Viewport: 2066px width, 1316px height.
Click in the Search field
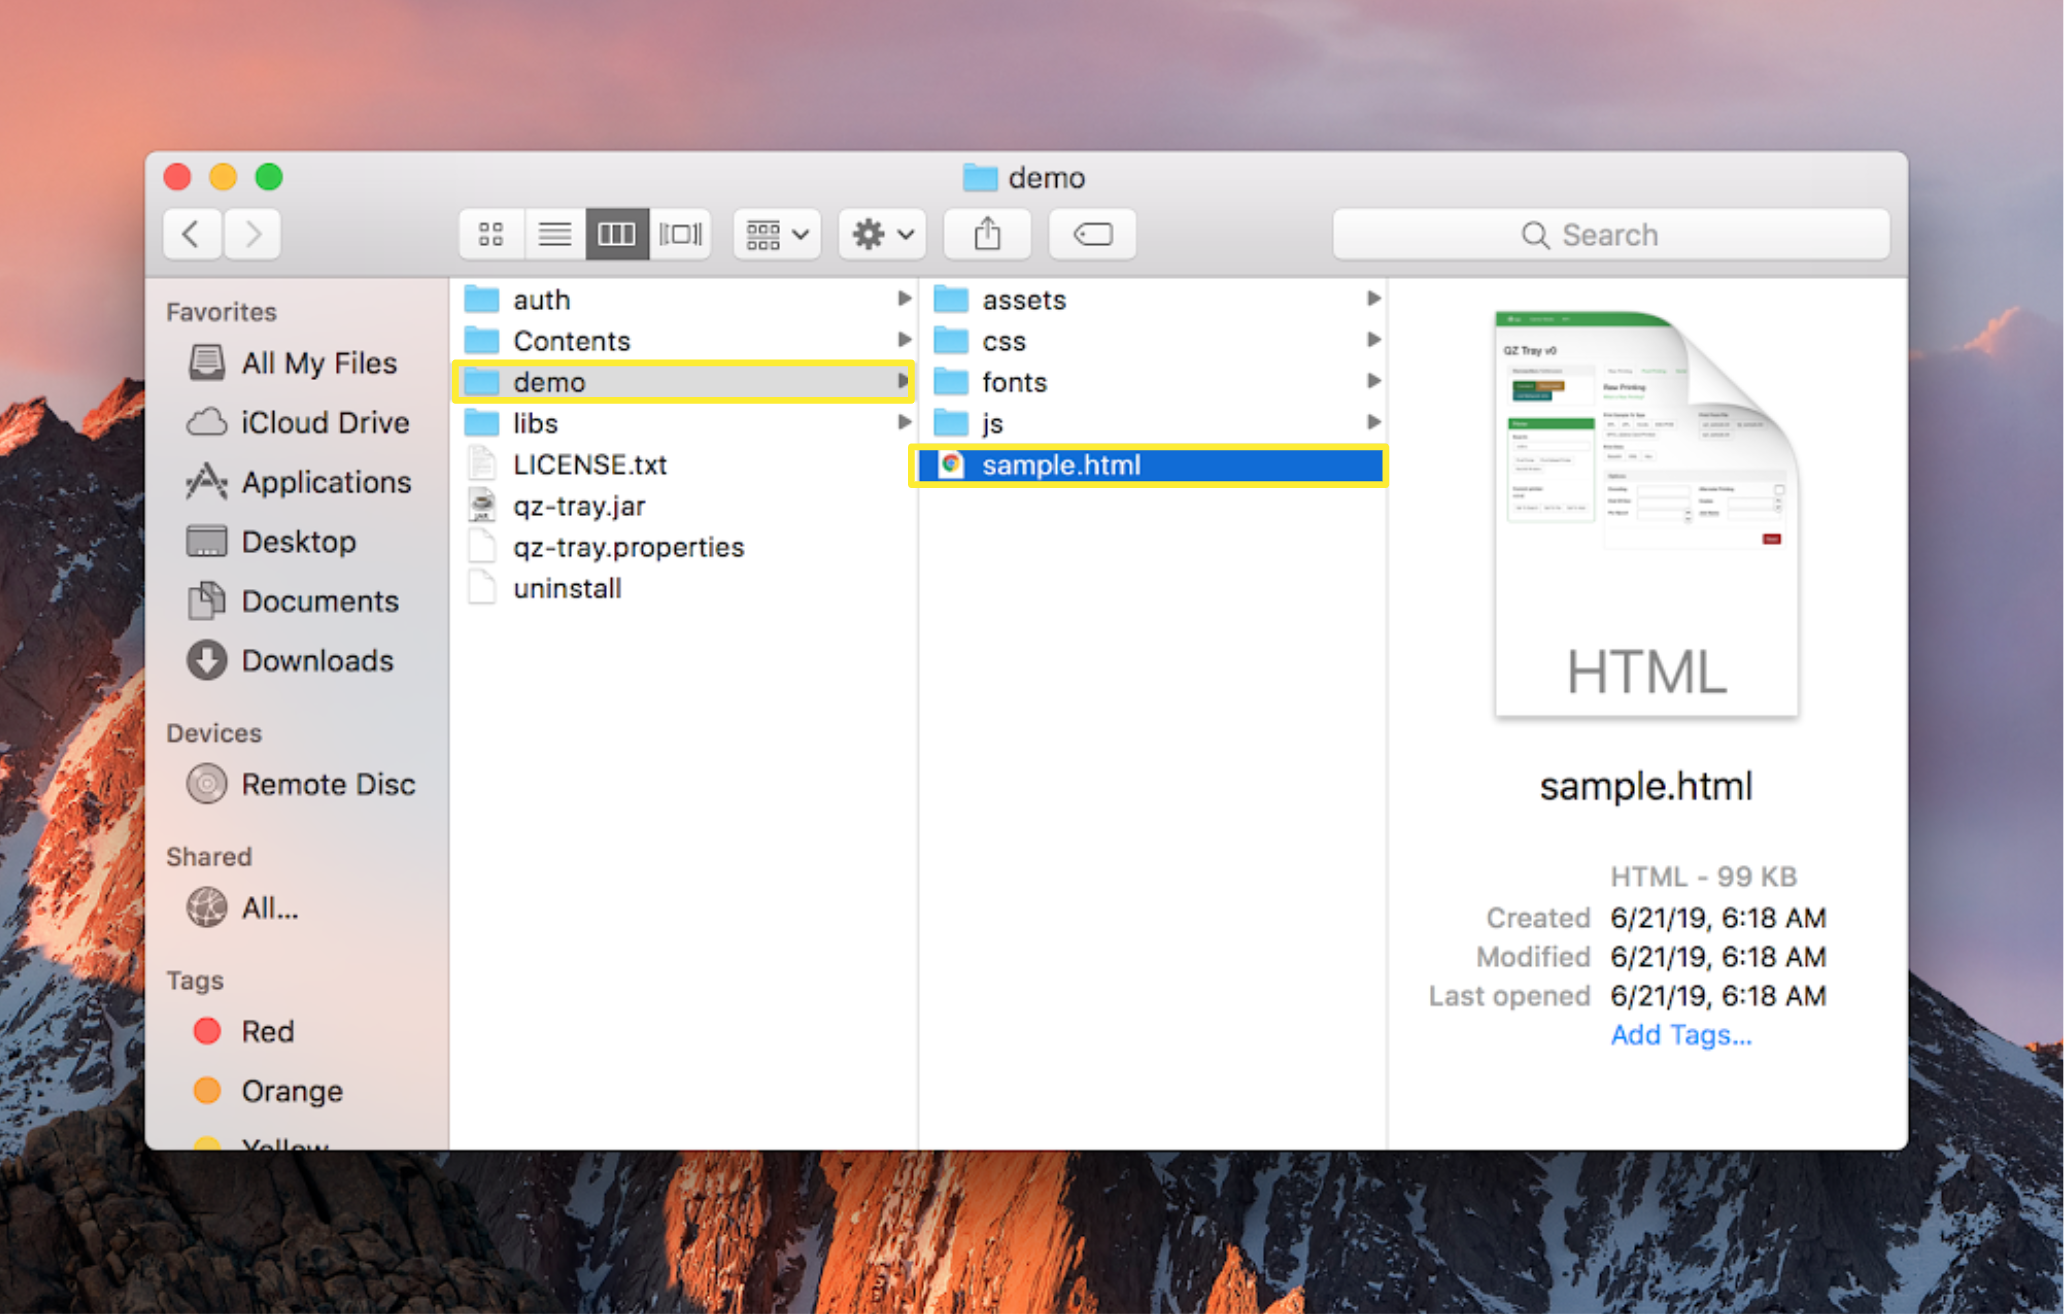(x=1610, y=235)
